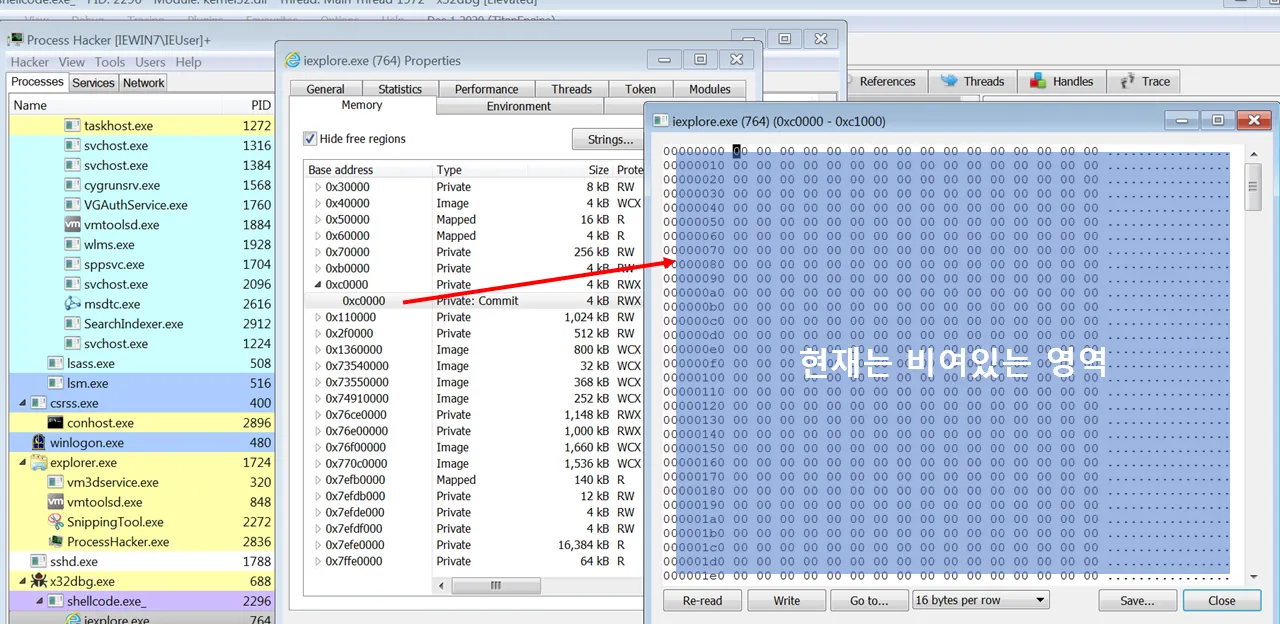This screenshot has width=1280, height=624.
Task: Click the Strings... button
Action: [610, 139]
